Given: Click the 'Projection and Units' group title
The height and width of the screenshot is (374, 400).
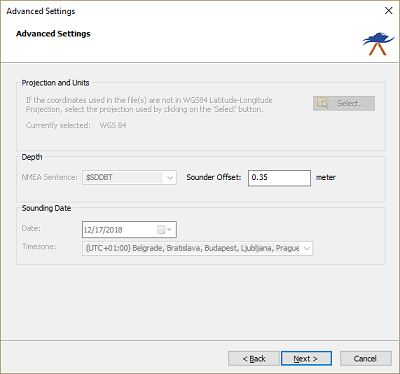Looking at the screenshot, I should click(55, 83).
